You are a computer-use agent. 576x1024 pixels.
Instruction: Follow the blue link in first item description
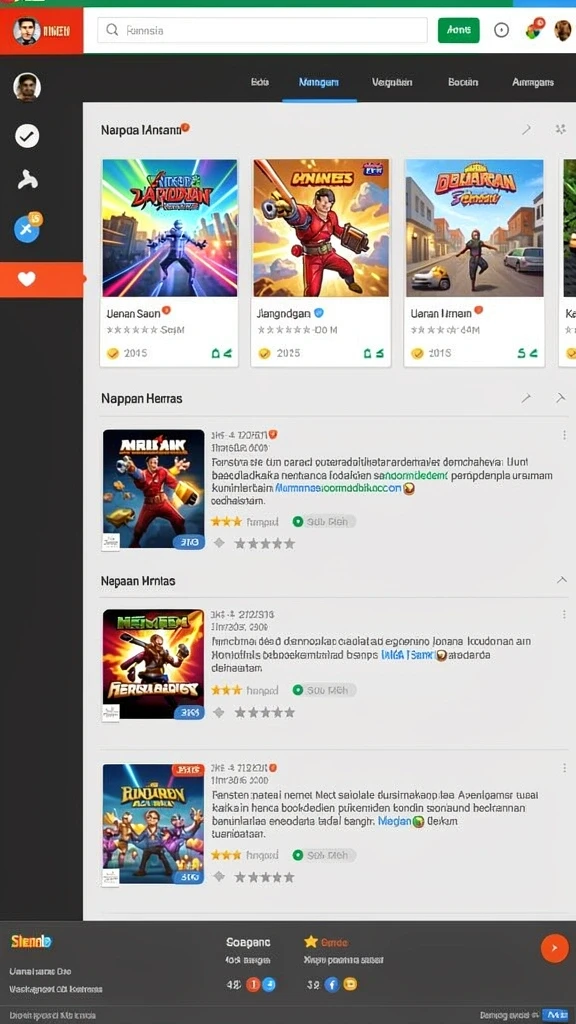[x=338, y=488]
